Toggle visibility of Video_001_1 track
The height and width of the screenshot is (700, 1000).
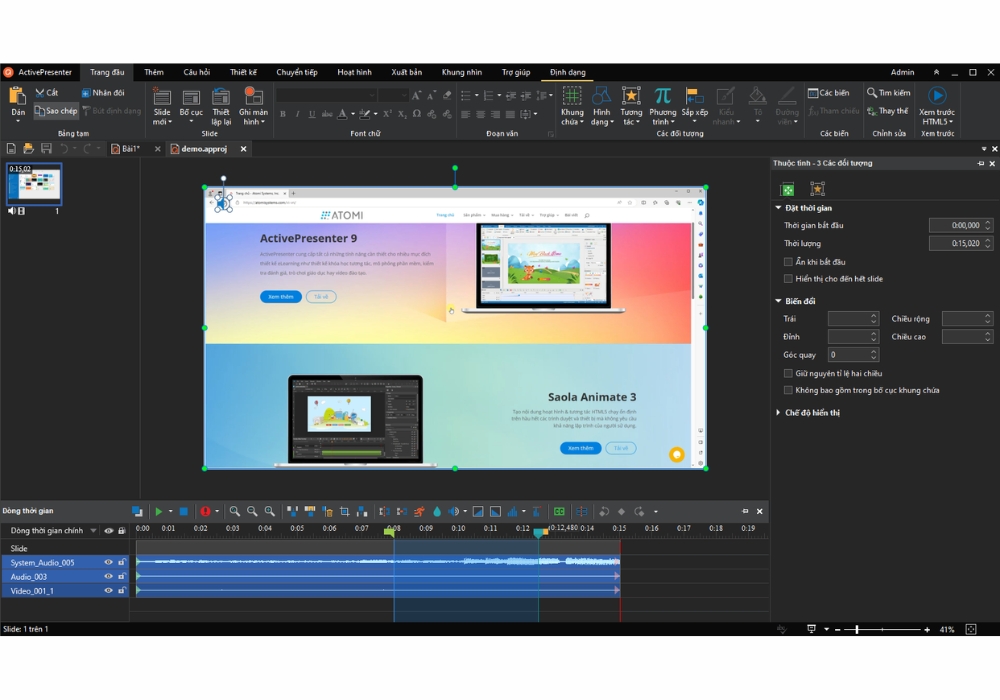pos(108,590)
